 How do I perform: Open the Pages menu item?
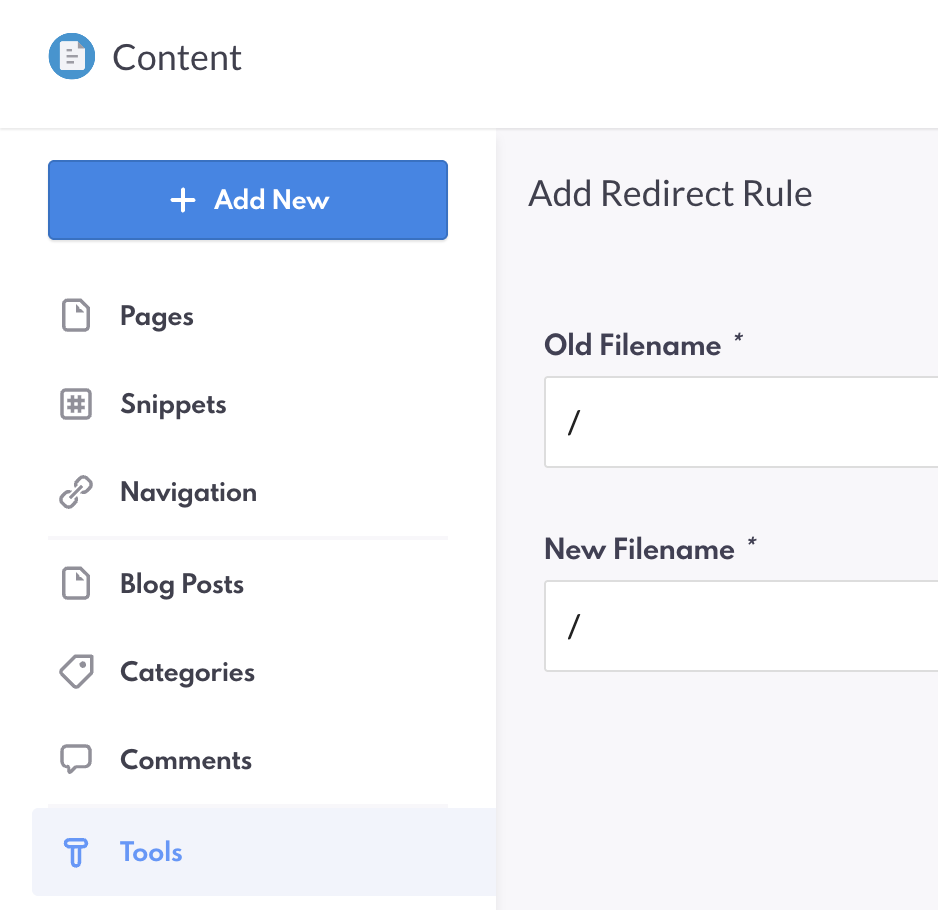157,317
